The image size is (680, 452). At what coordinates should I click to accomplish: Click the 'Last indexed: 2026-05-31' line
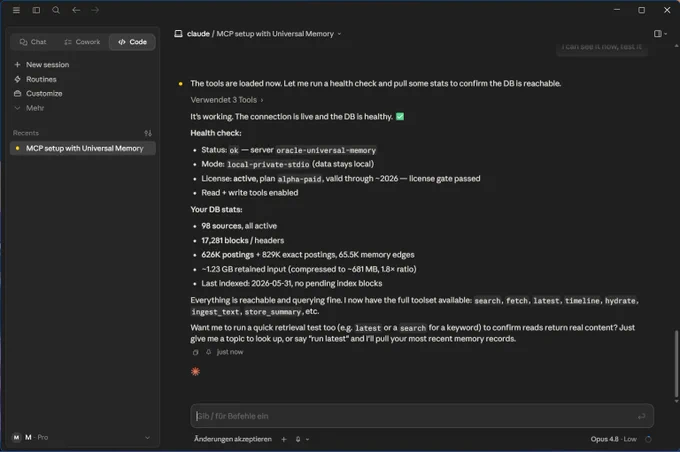click(x=291, y=283)
